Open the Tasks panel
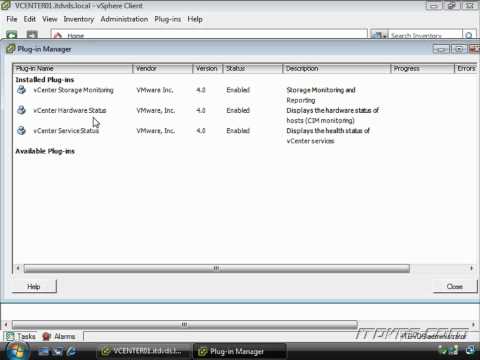This screenshot has width=480, height=360. click(x=21, y=336)
